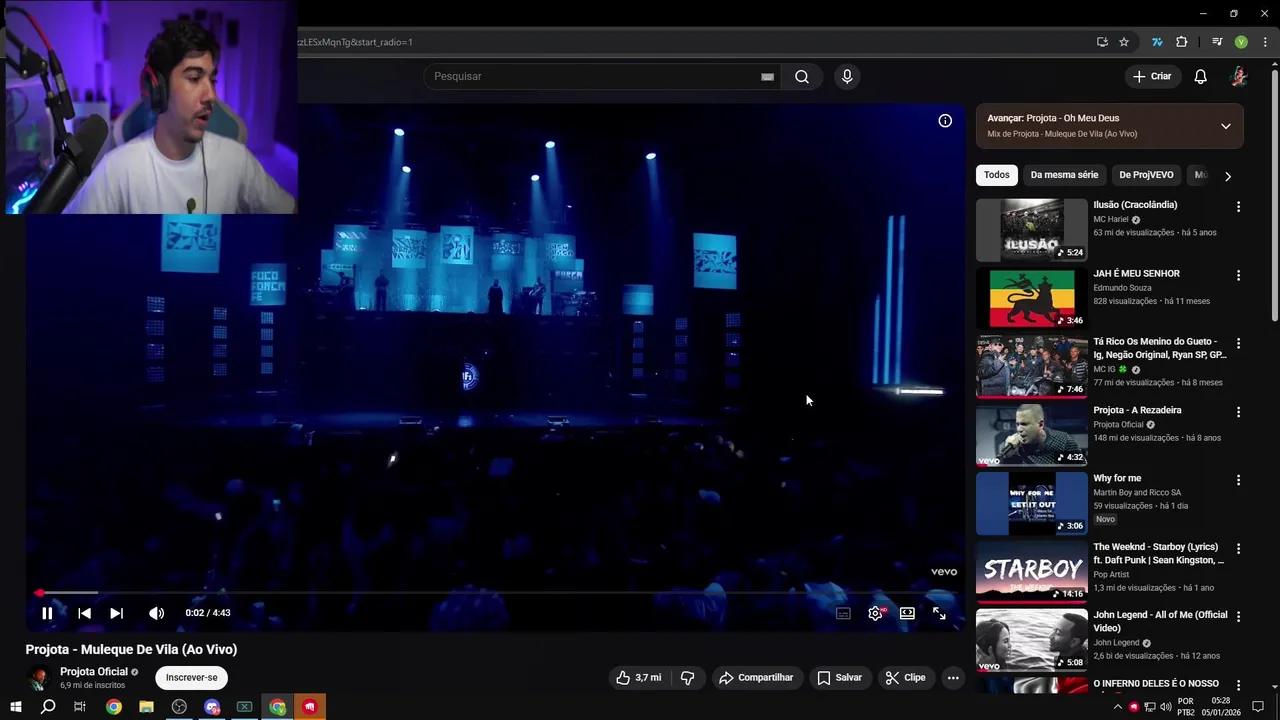The width and height of the screenshot is (1280, 720).
Task: Mute the video volume
Action: (x=156, y=613)
